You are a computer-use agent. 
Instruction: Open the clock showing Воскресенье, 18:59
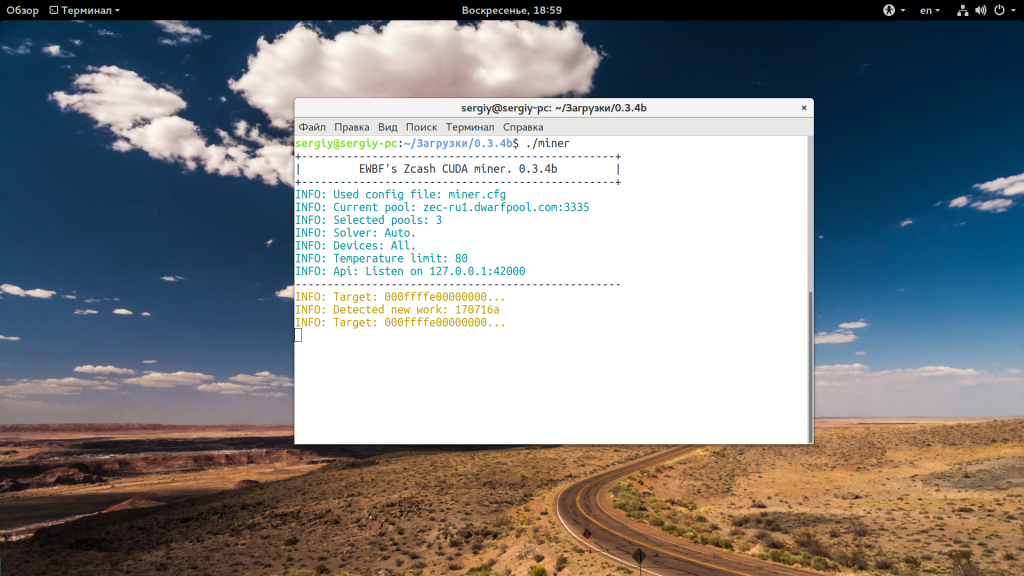tap(511, 10)
